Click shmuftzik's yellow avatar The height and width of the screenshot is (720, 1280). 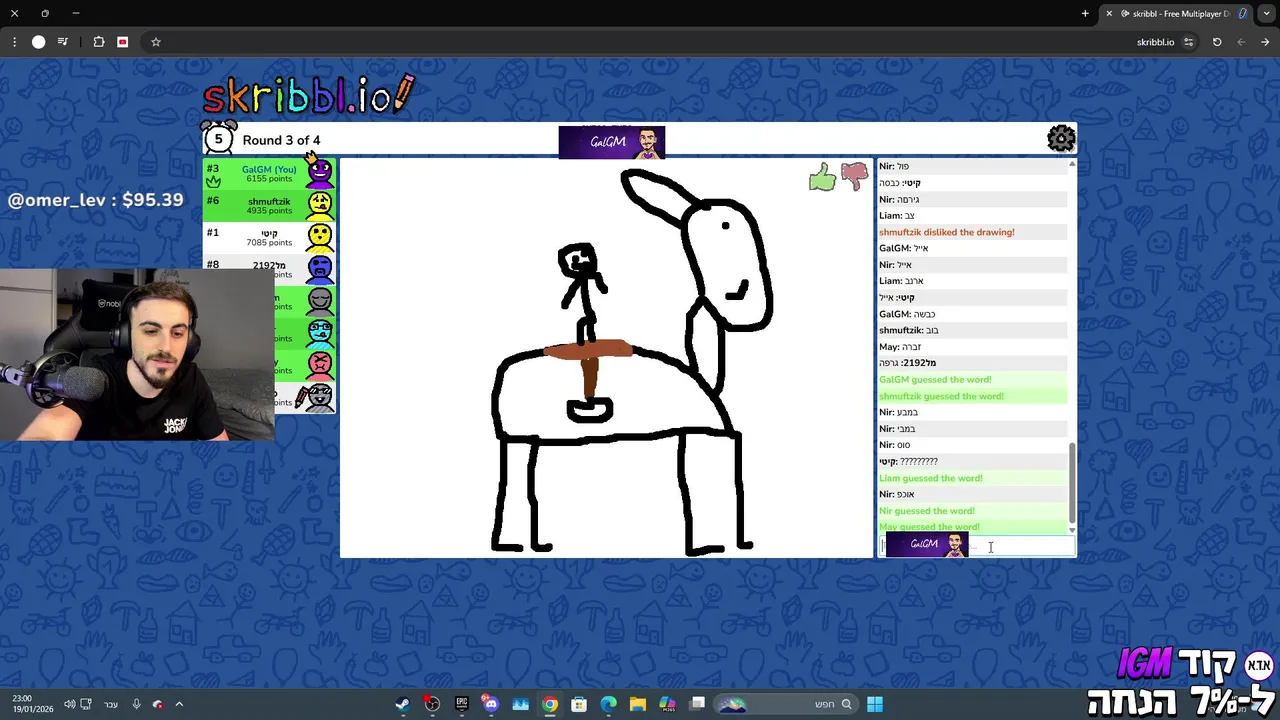[x=319, y=205]
